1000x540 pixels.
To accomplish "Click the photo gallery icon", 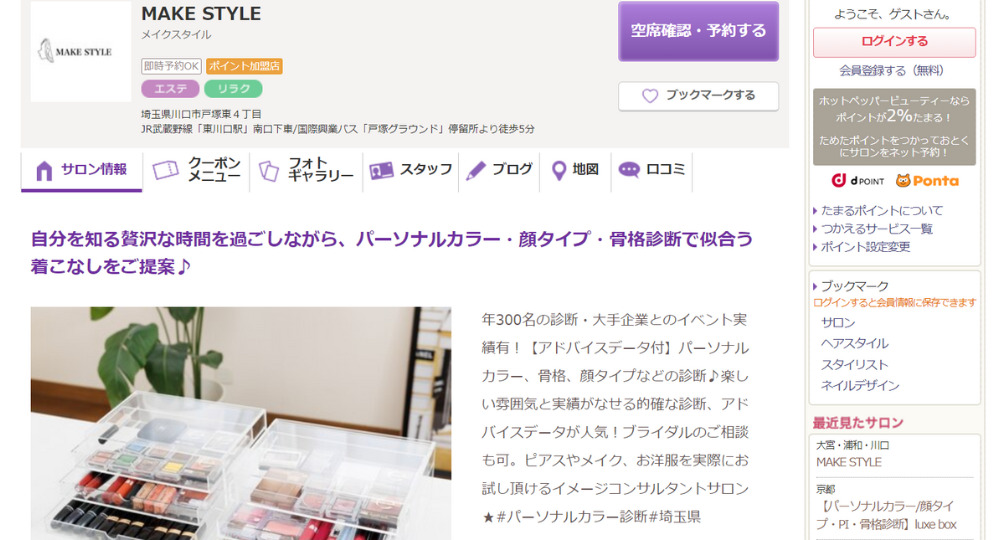I will click(x=268, y=170).
